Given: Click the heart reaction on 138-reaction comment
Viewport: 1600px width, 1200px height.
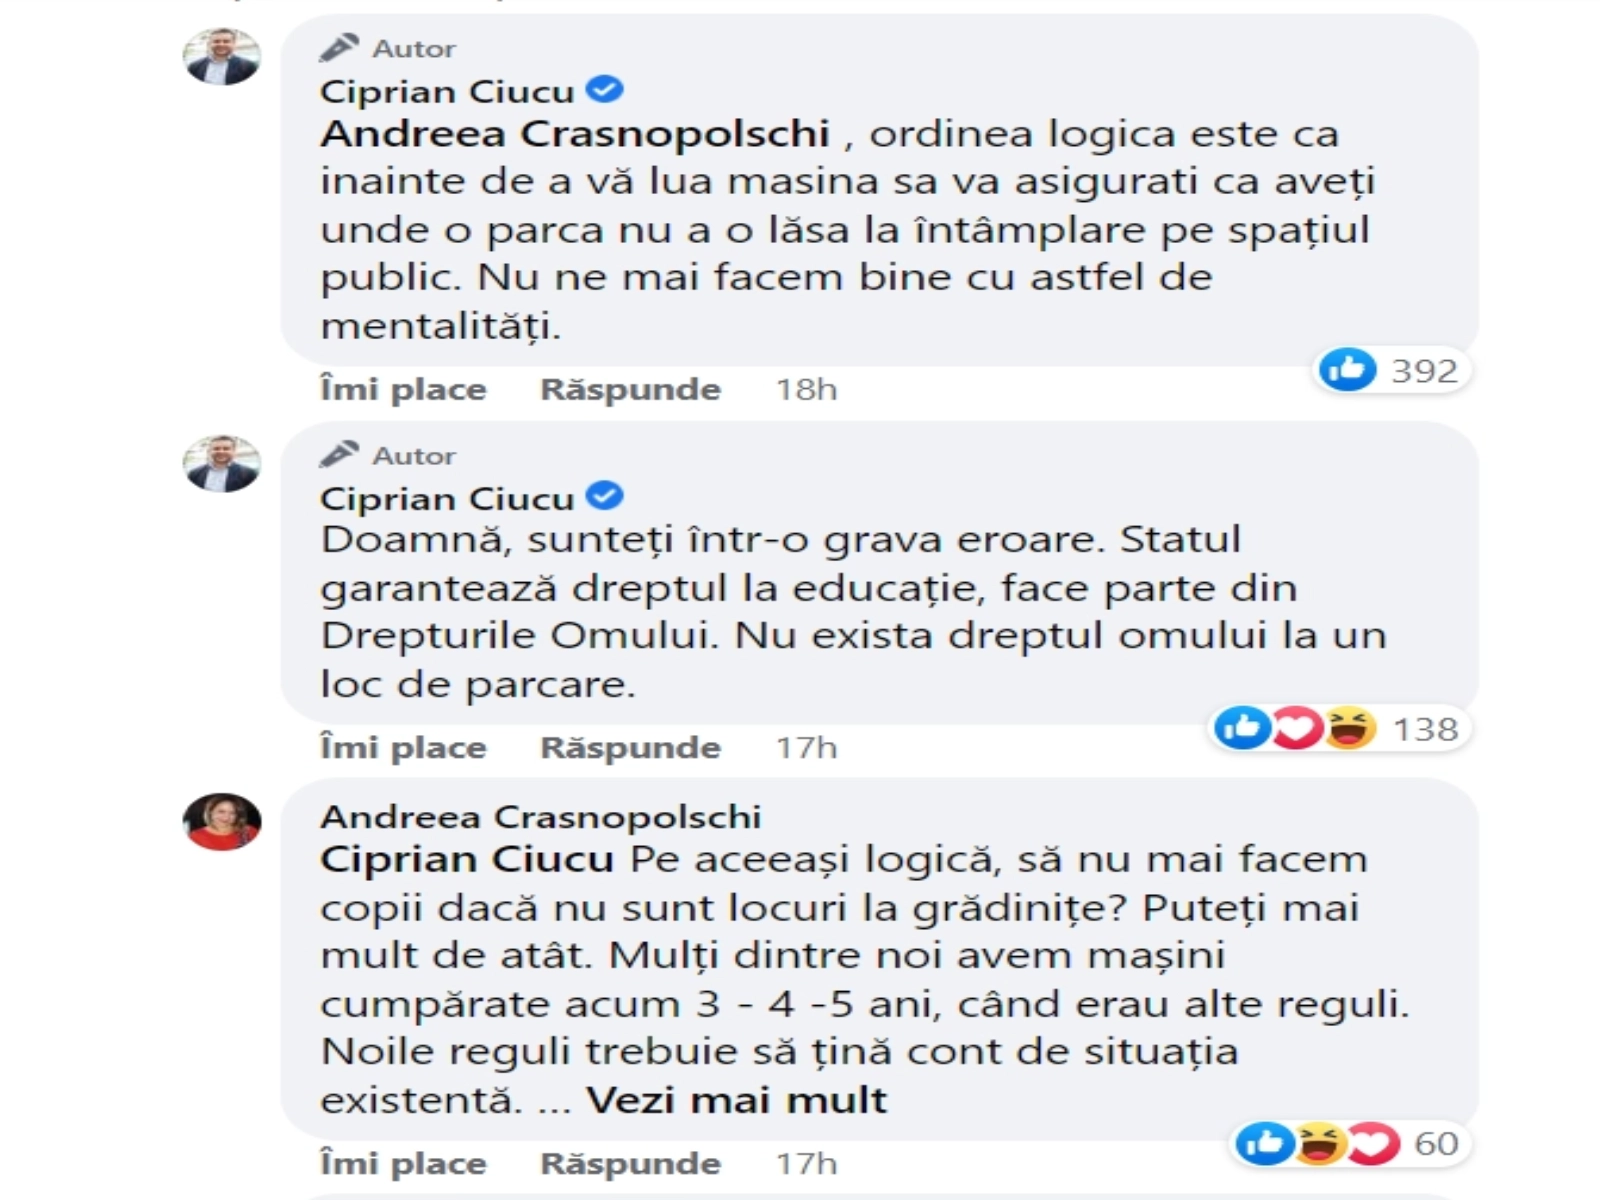Looking at the screenshot, I should coord(1296,728).
